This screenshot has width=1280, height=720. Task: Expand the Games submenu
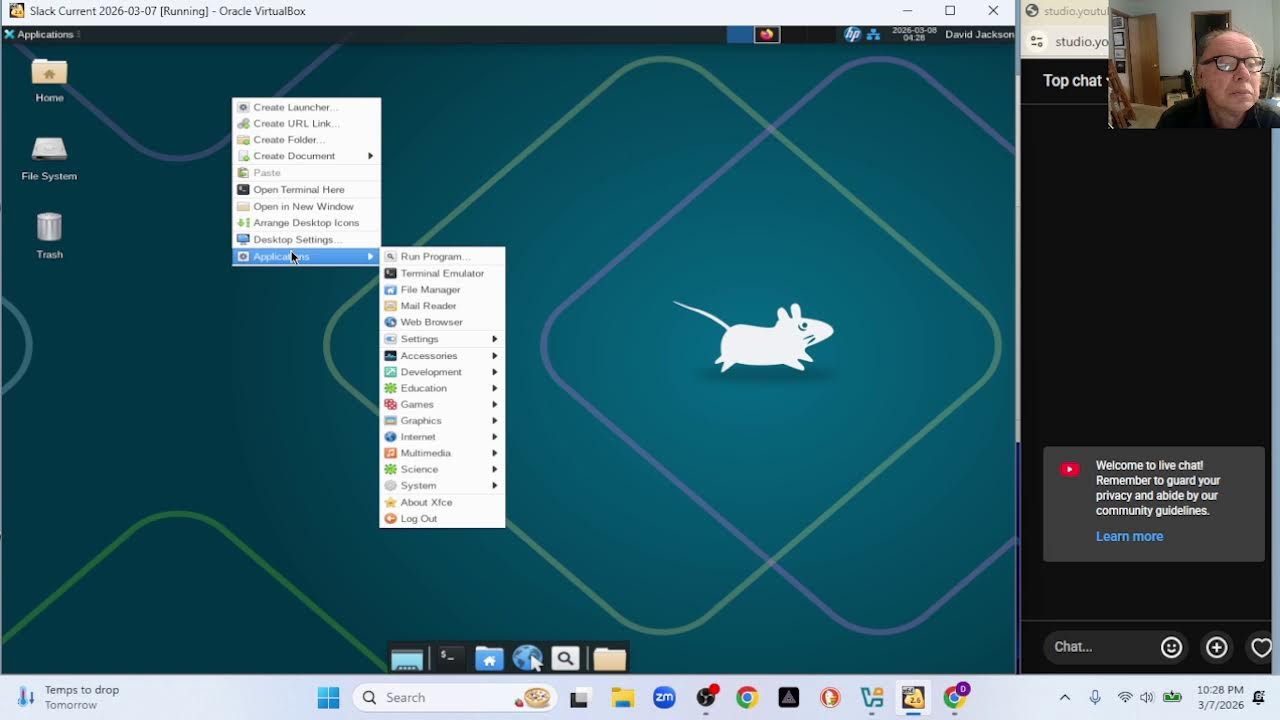tap(442, 404)
